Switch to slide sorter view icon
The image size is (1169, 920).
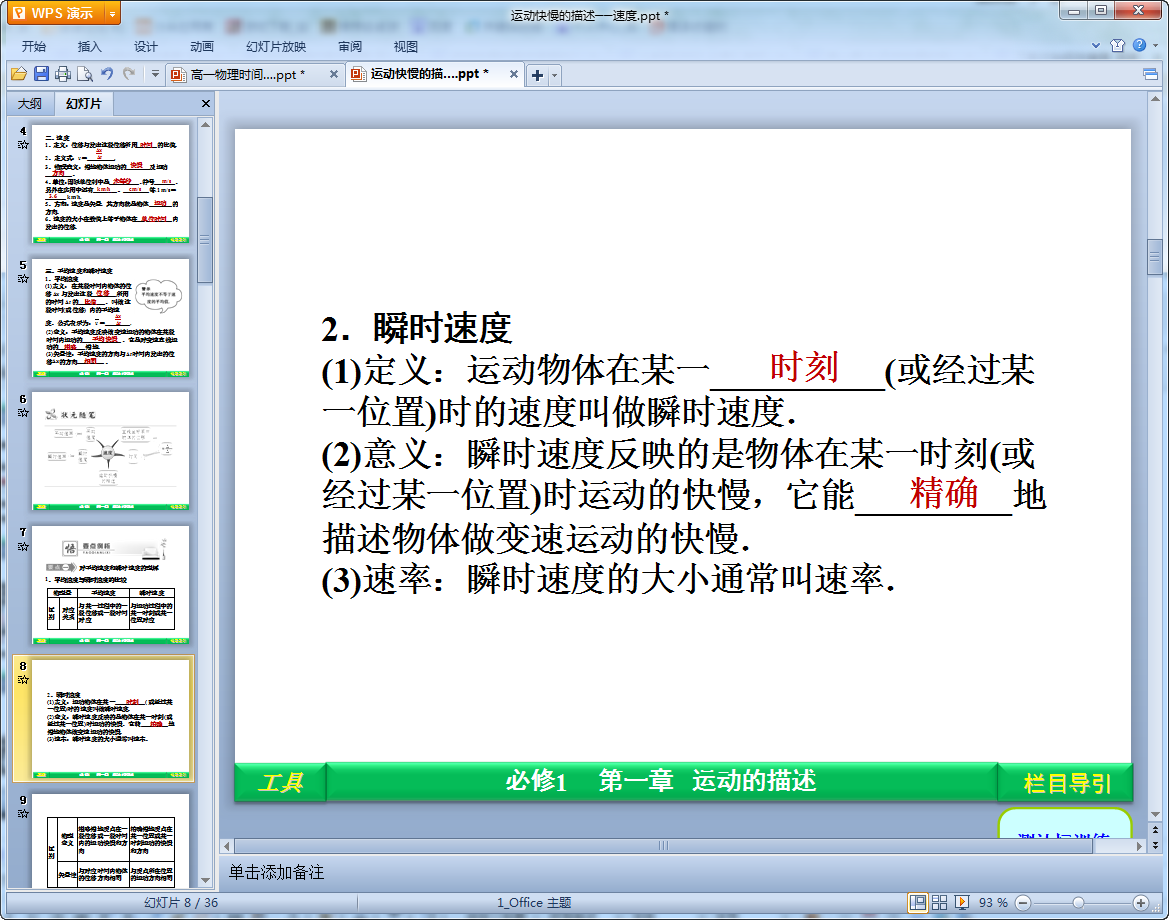click(x=939, y=903)
